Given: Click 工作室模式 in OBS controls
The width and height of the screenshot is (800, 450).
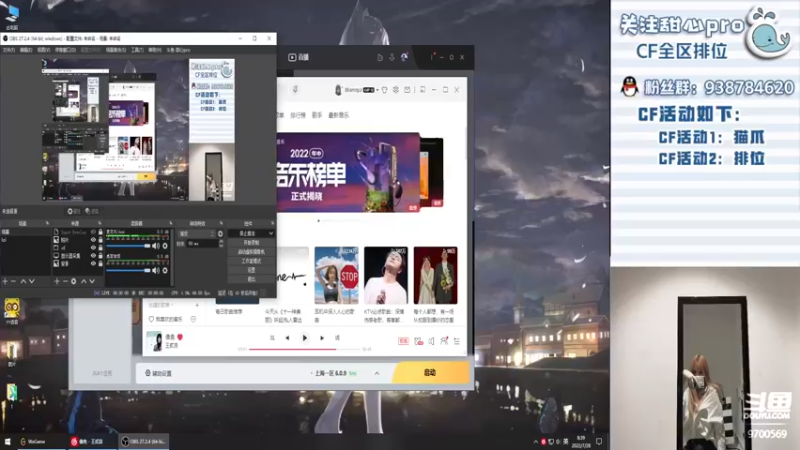Looking at the screenshot, I should (251, 261).
